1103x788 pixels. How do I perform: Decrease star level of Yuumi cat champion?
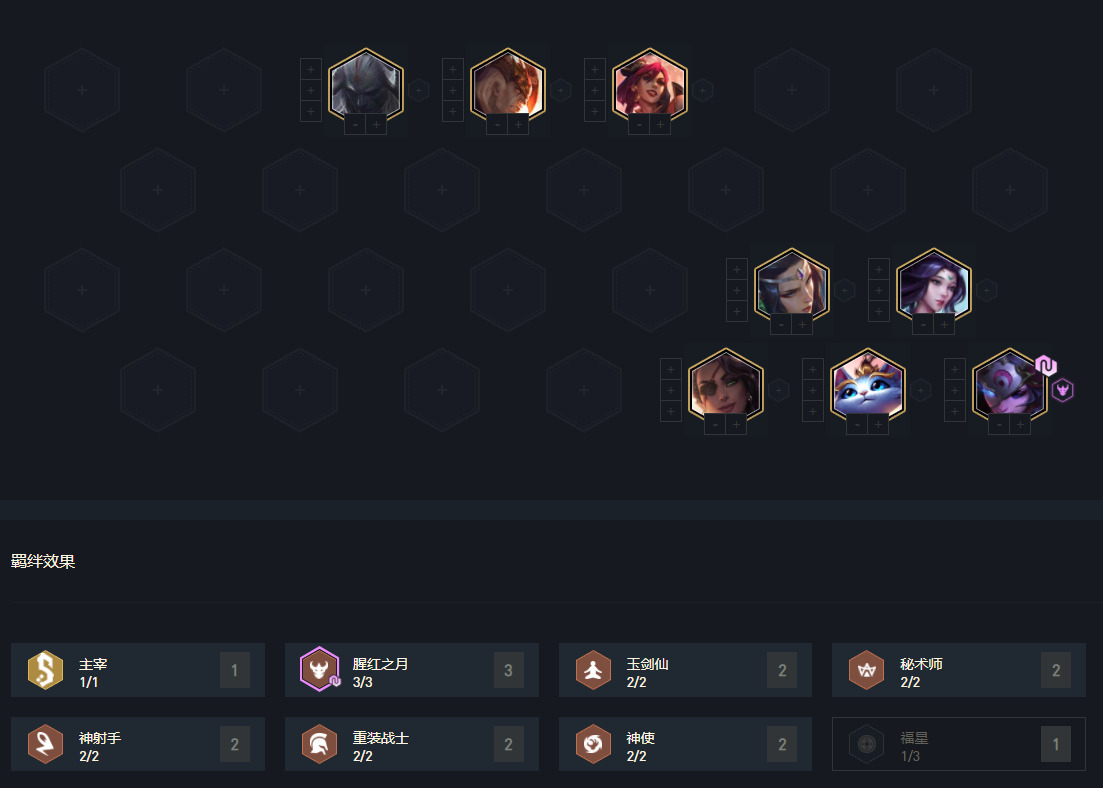point(857,424)
